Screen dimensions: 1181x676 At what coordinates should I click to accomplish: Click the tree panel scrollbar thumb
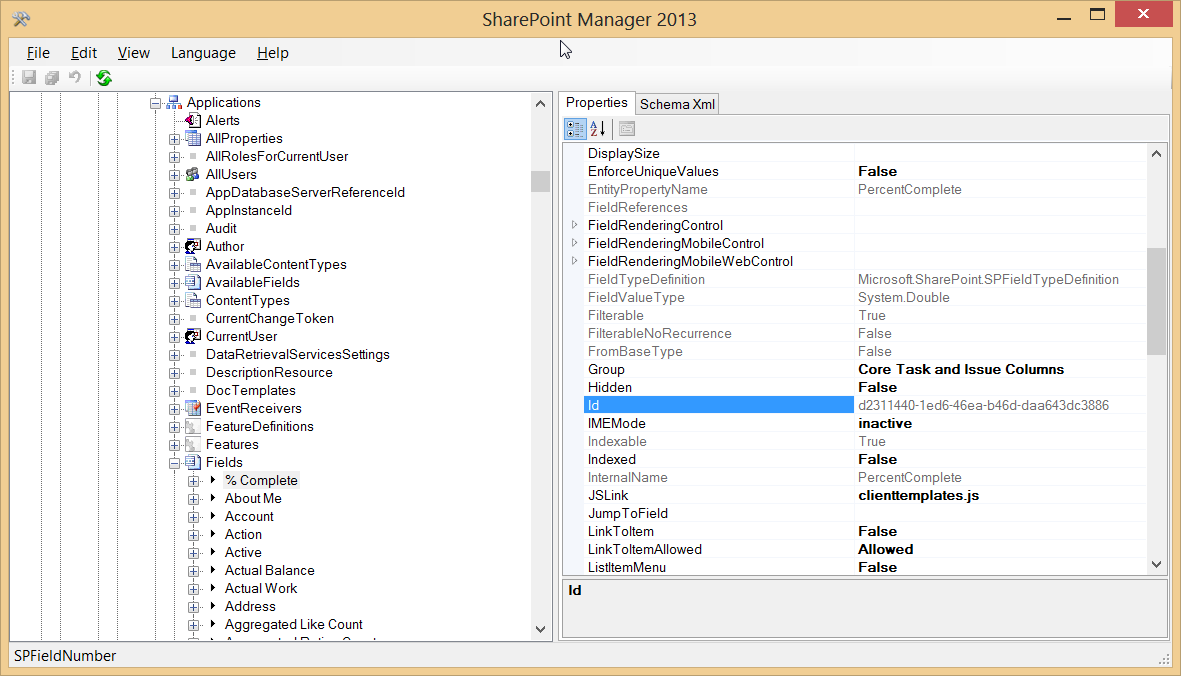click(540, 181)
